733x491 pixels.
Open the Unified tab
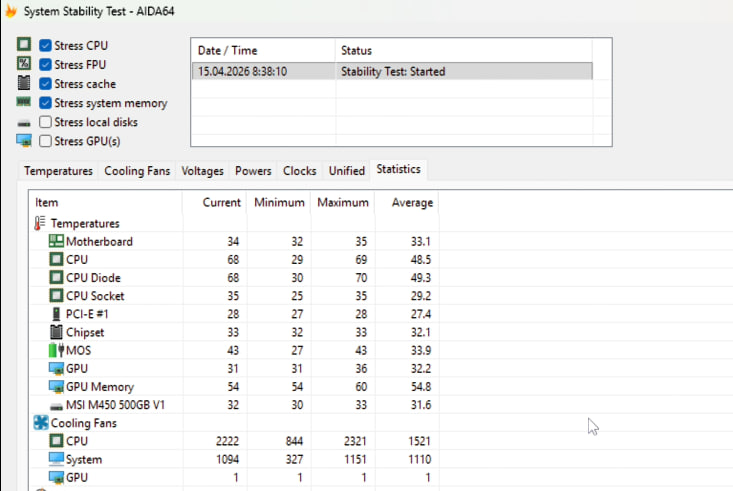coord(347,171)
